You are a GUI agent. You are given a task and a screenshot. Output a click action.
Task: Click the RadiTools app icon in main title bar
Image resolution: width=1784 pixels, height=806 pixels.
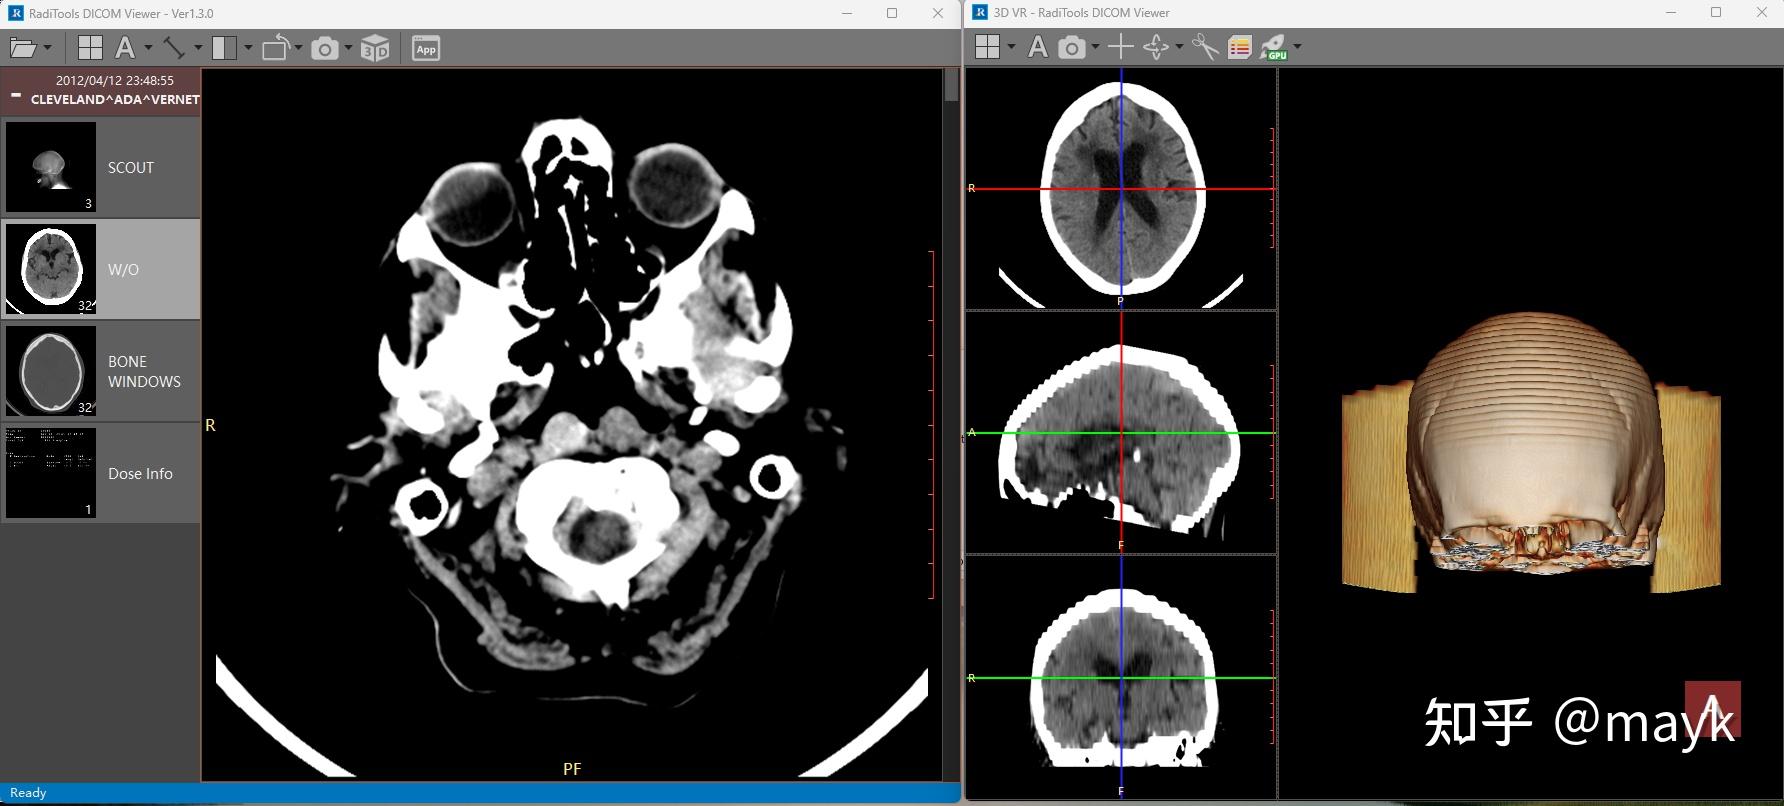(15, 13)
